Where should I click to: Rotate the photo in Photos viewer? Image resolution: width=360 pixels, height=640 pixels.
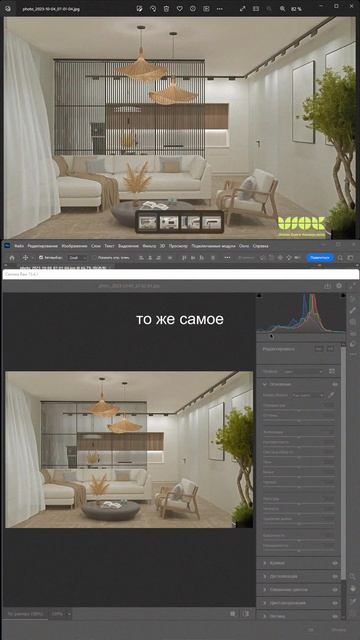coord(153,9)
